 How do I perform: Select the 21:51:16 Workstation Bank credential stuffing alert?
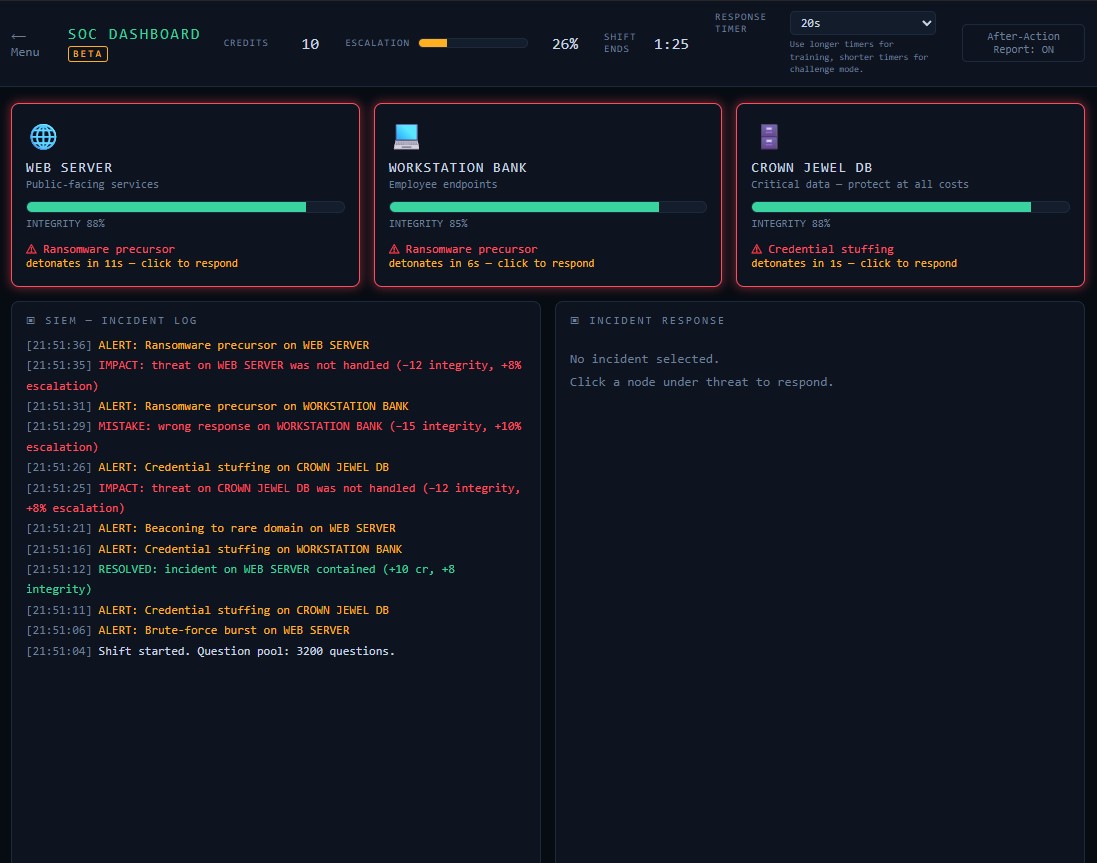[214, 549]
